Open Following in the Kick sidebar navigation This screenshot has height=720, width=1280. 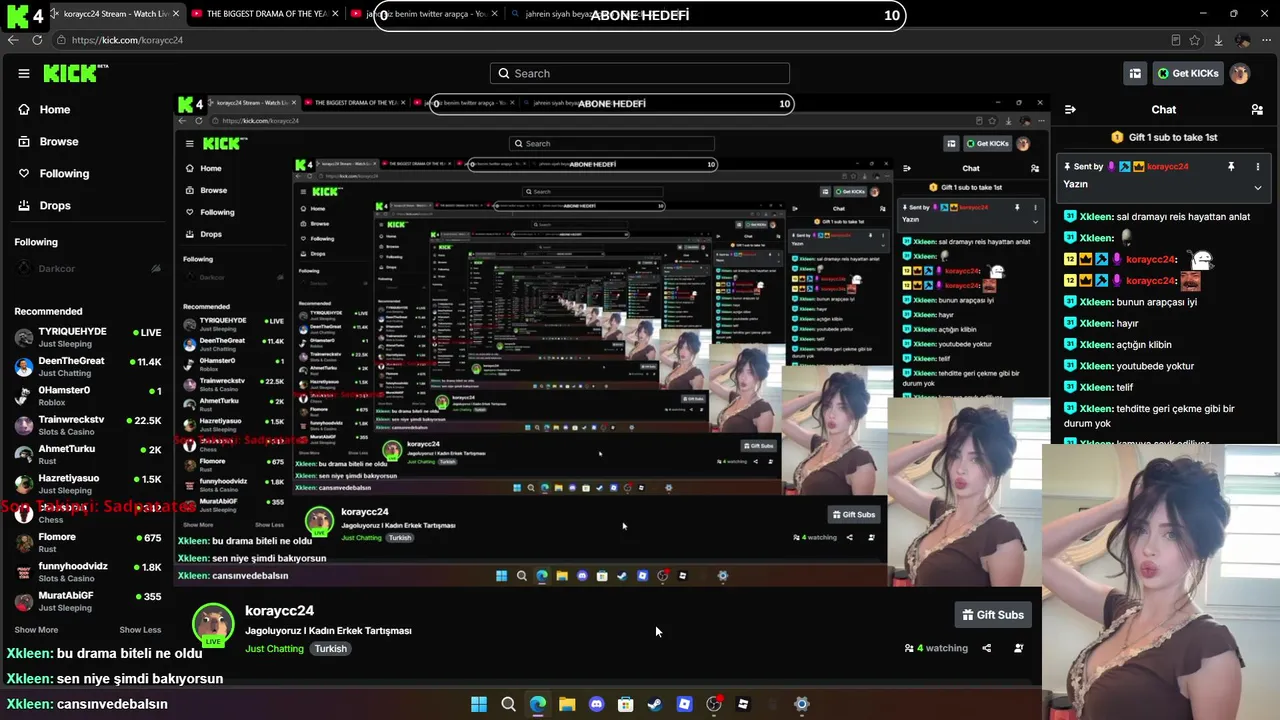pyautogui.click(x=54, y=174)
